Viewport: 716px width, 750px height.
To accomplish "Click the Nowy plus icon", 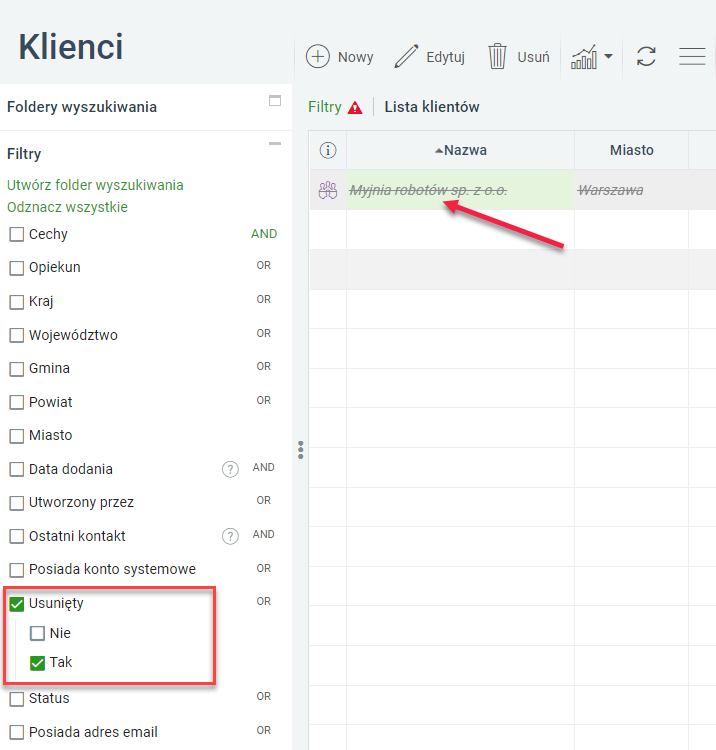I will coord(318,56).
